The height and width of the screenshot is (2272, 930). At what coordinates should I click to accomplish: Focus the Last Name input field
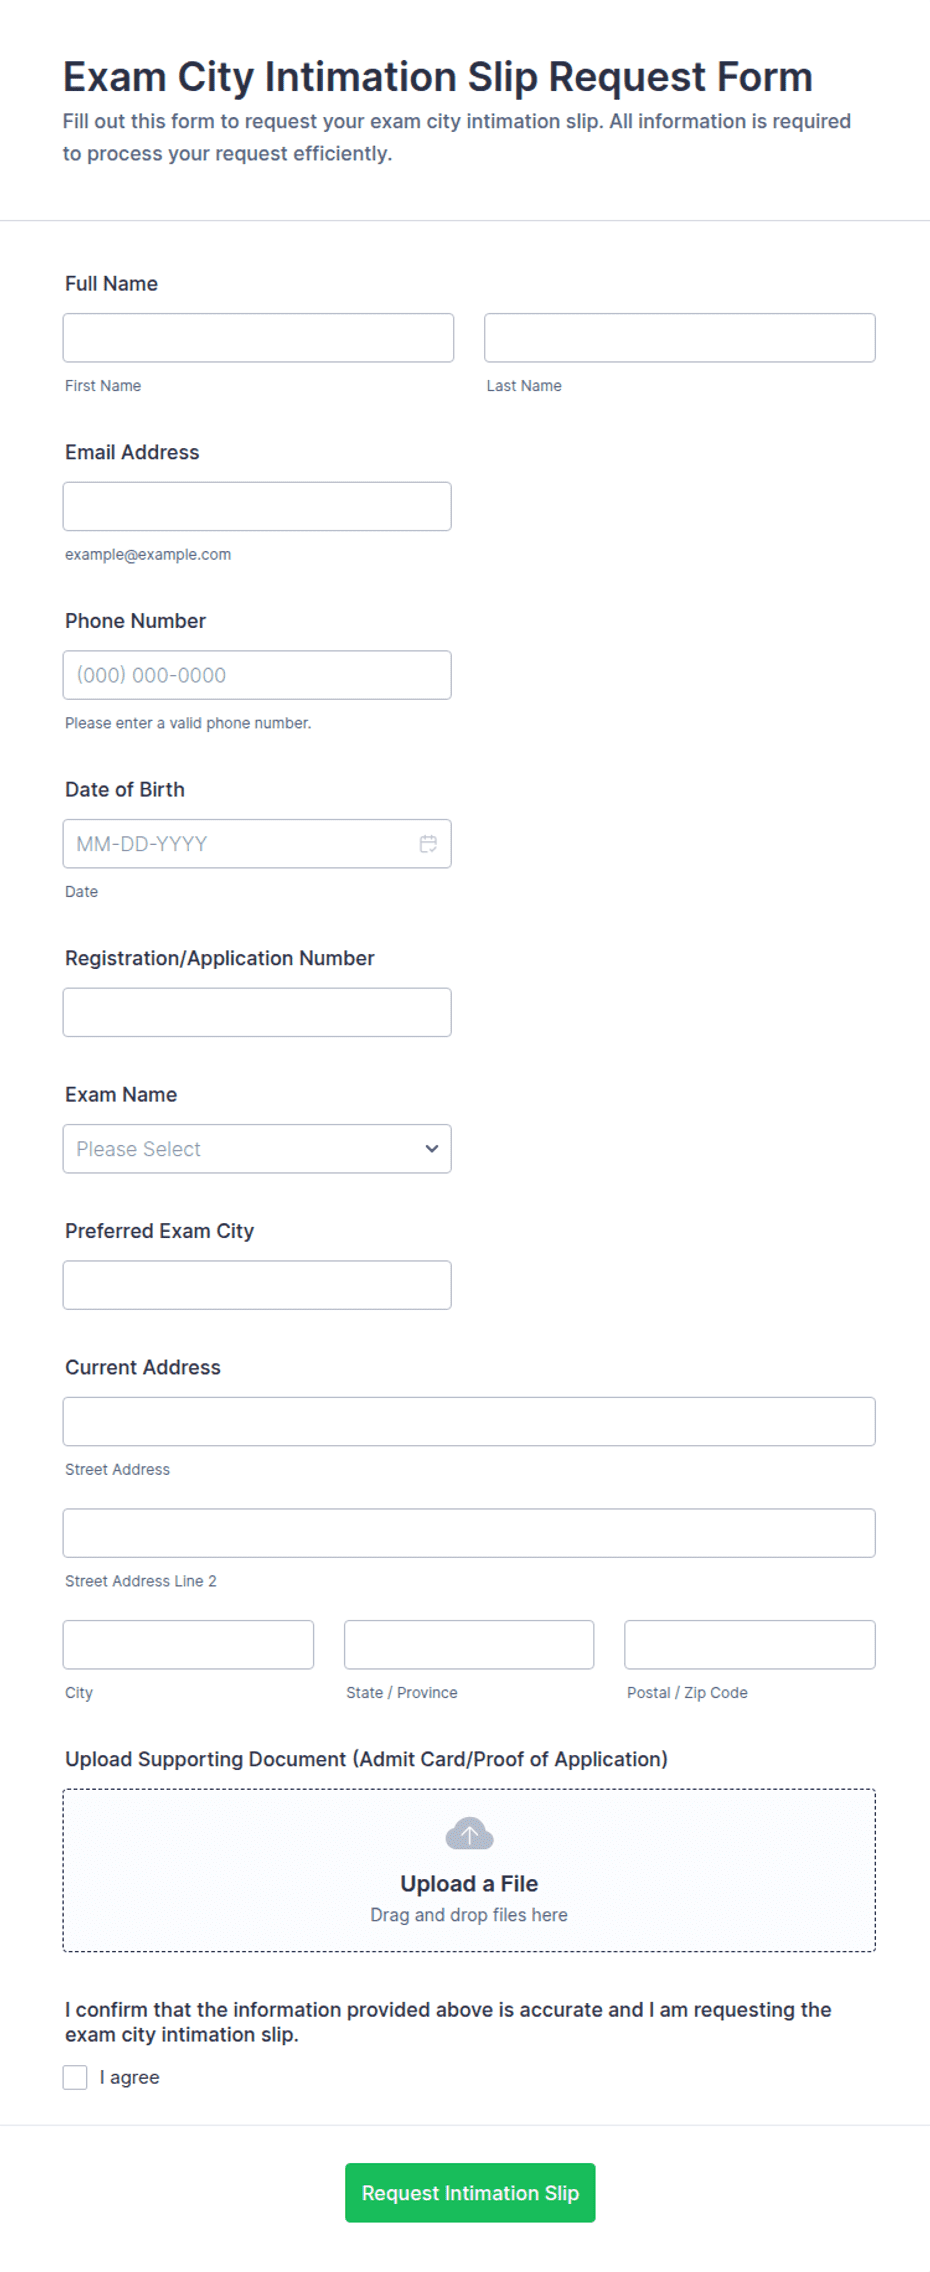[x=680, y=338]
